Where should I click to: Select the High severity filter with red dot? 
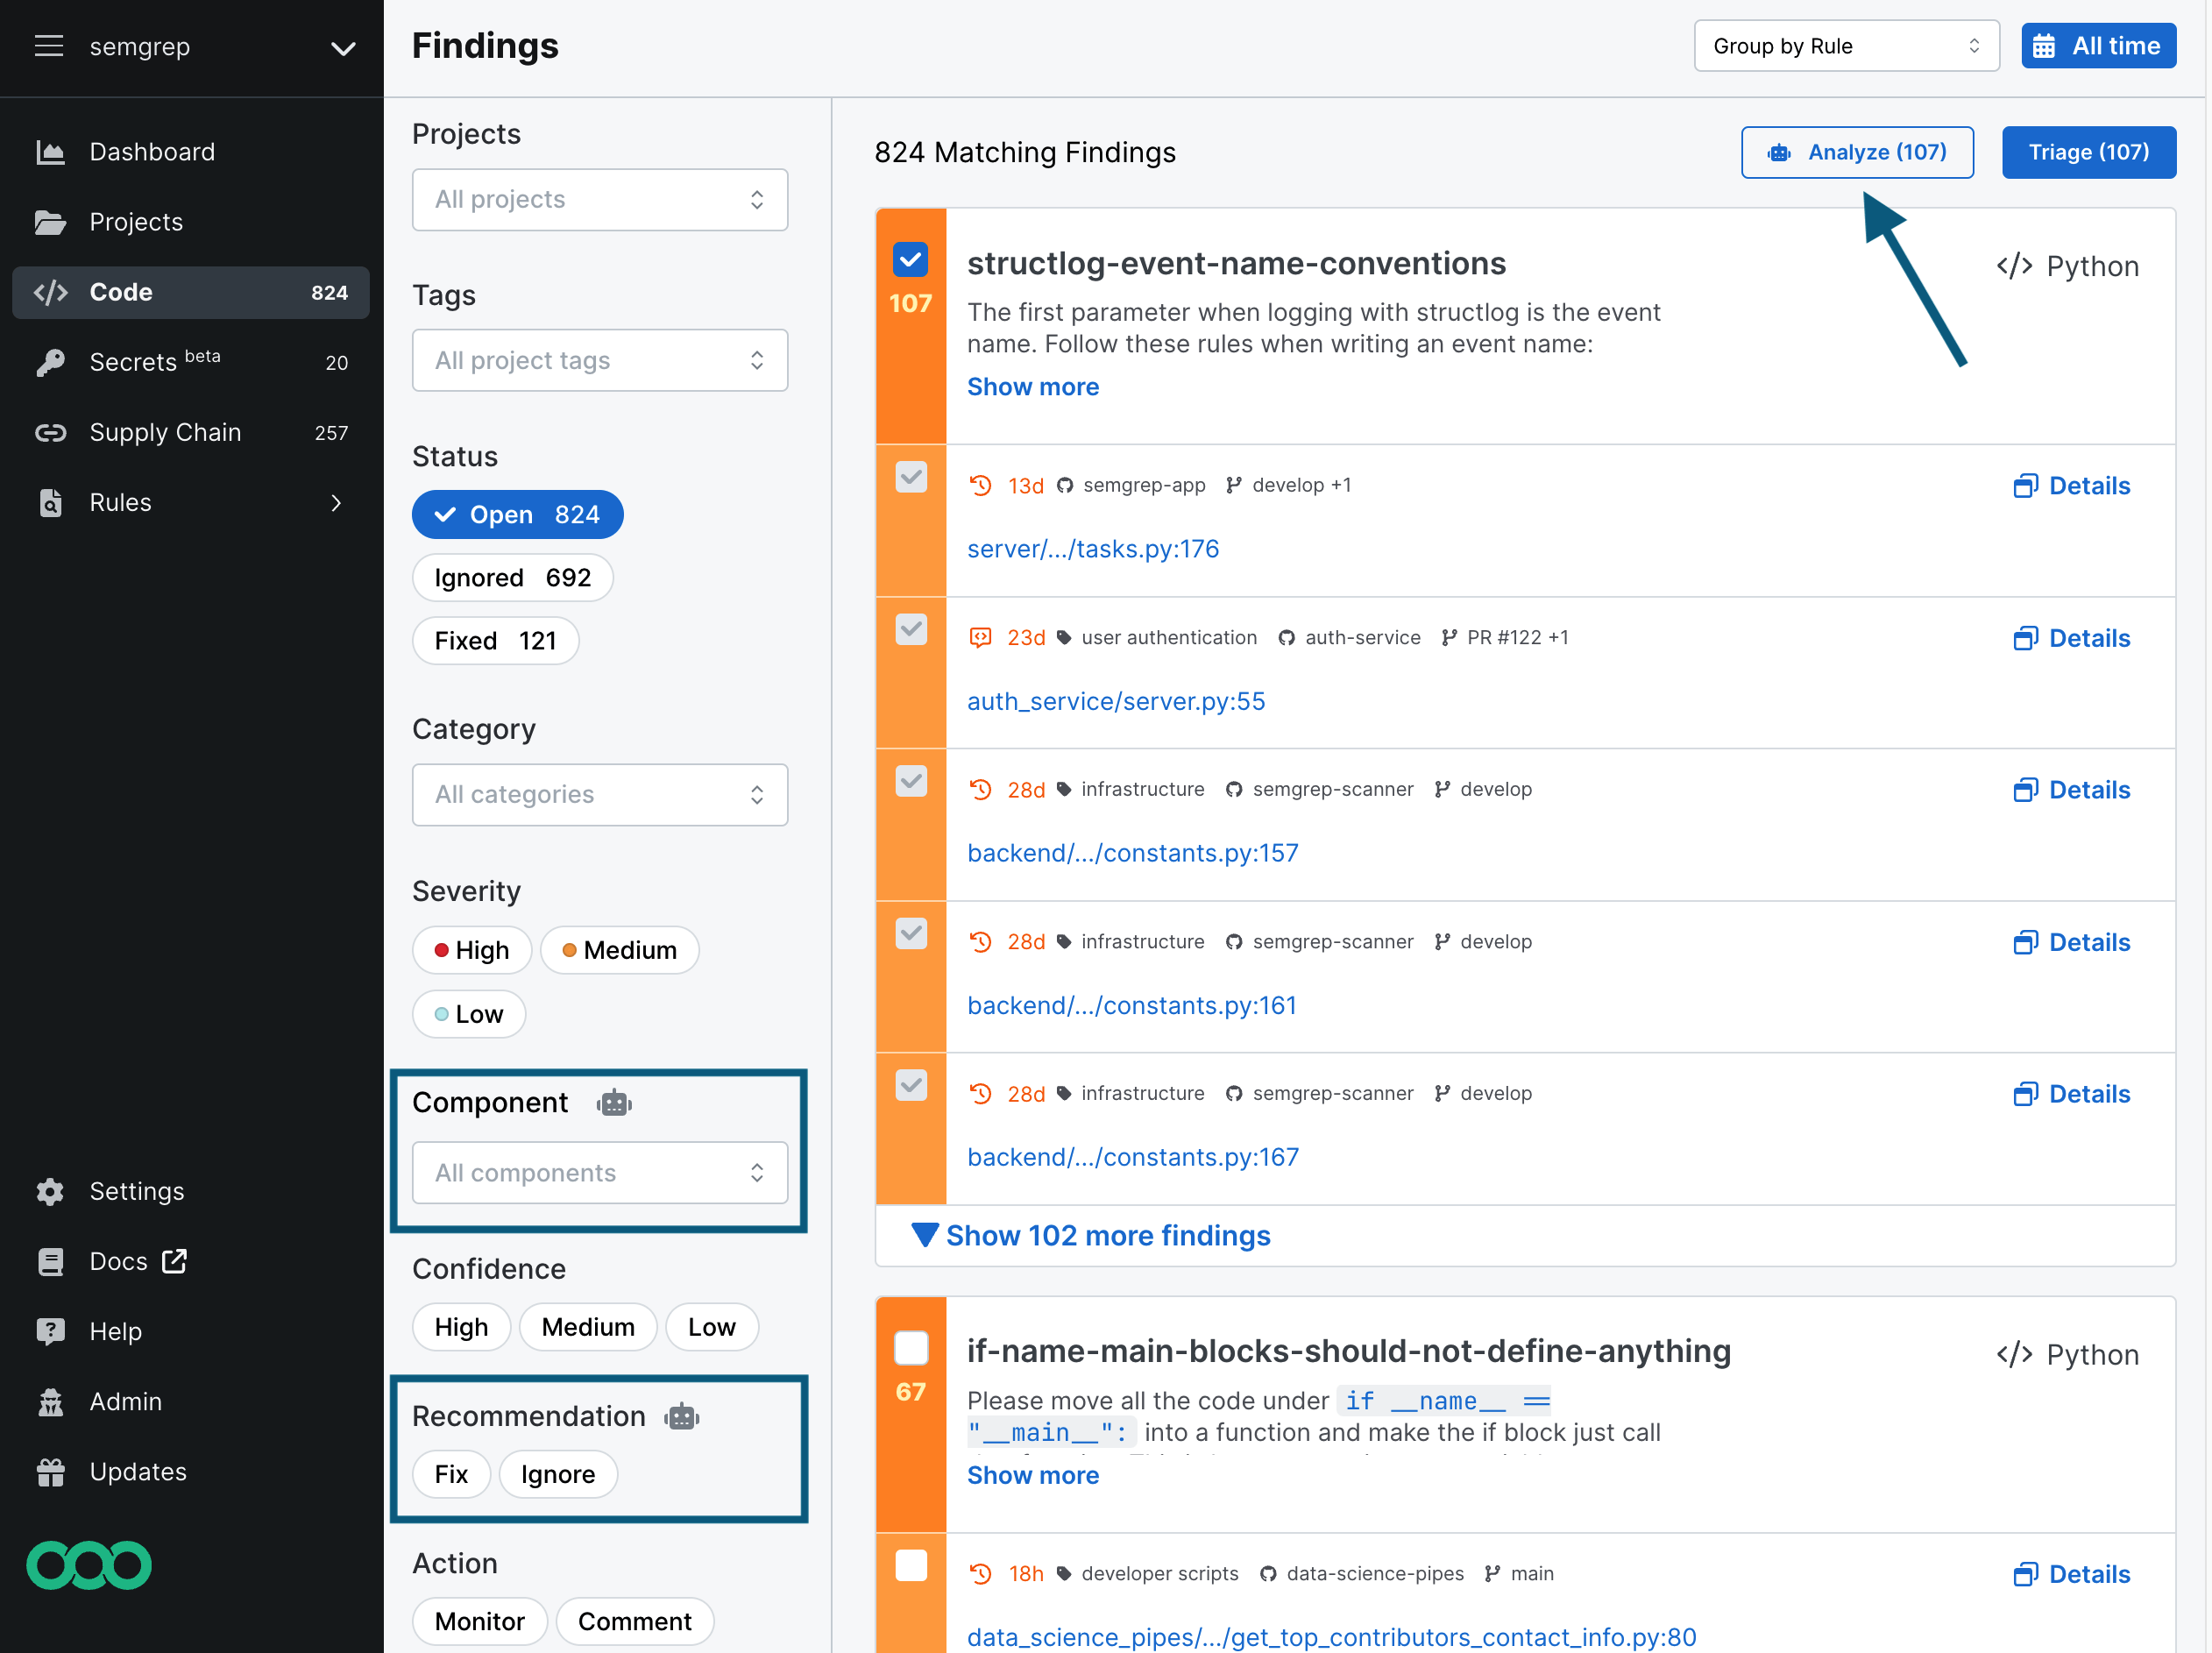pyautogui.click(x=471, y=950)
